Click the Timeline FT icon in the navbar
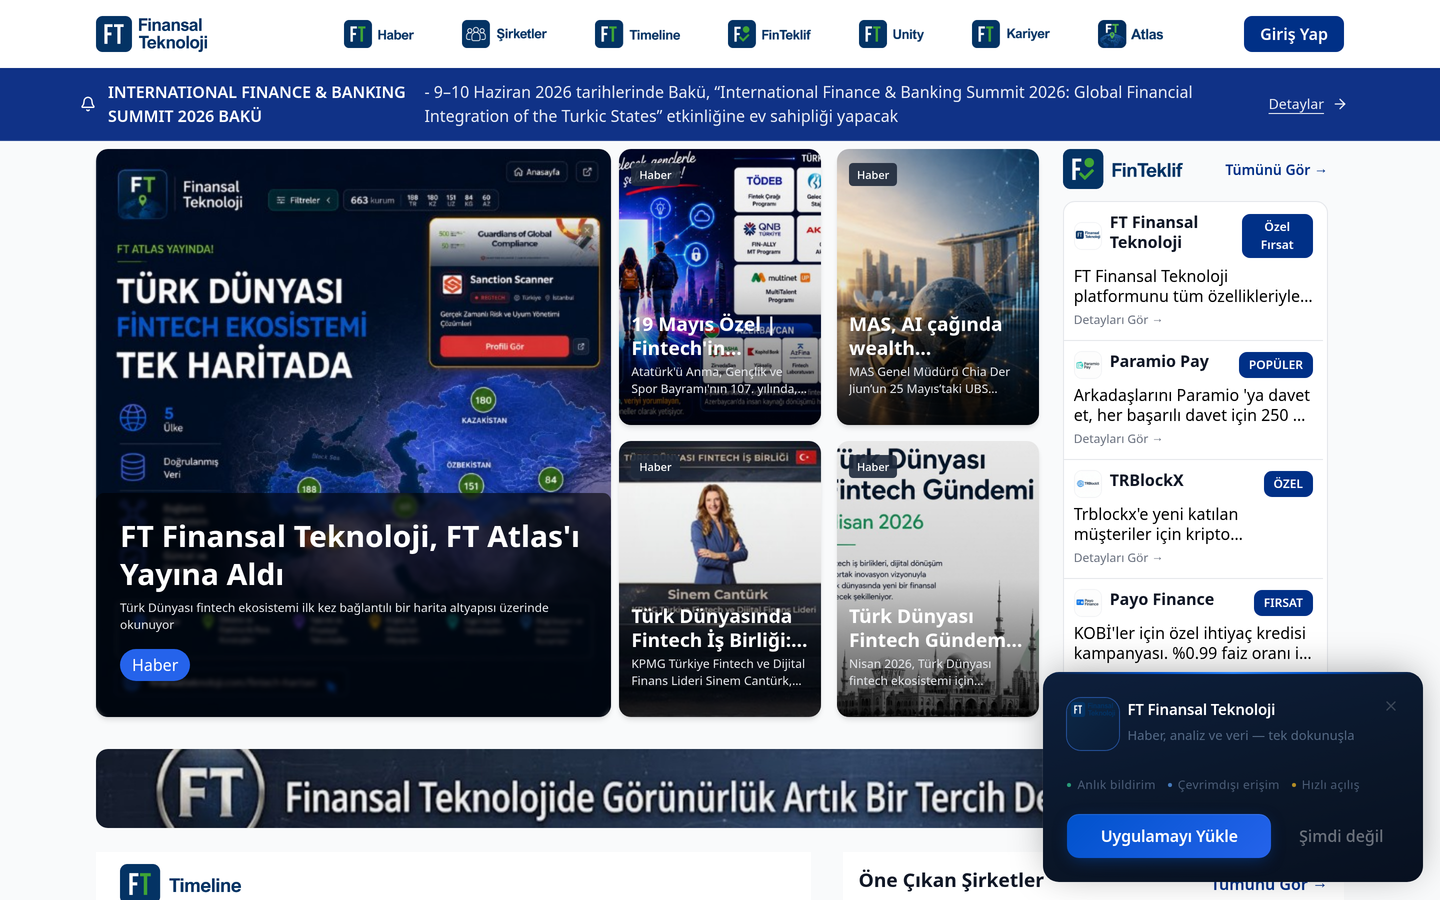The height and width of the screenshot is (900, 1440). point(609,34)
